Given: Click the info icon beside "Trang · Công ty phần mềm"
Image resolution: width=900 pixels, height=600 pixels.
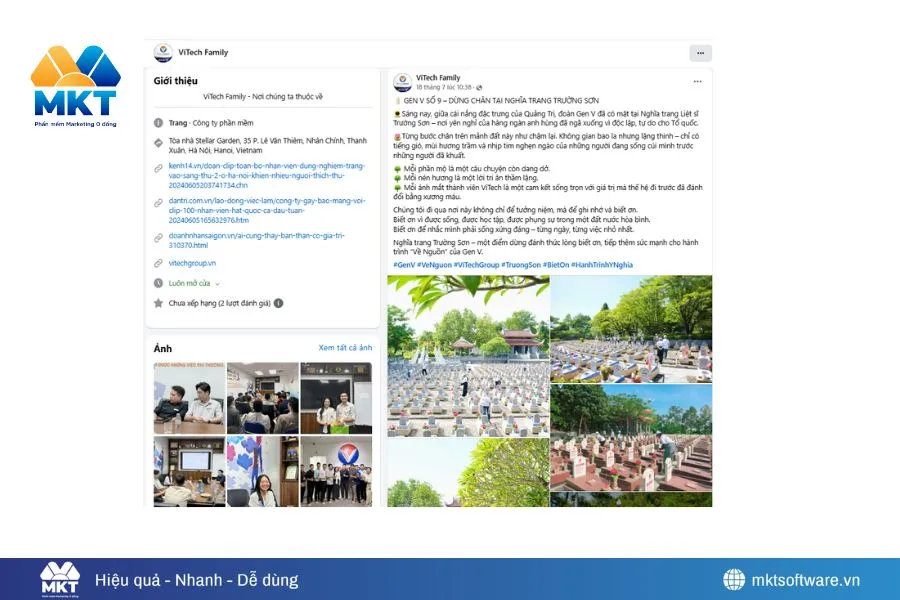Looking at the screenshot, I should click(x=158, y=121).
